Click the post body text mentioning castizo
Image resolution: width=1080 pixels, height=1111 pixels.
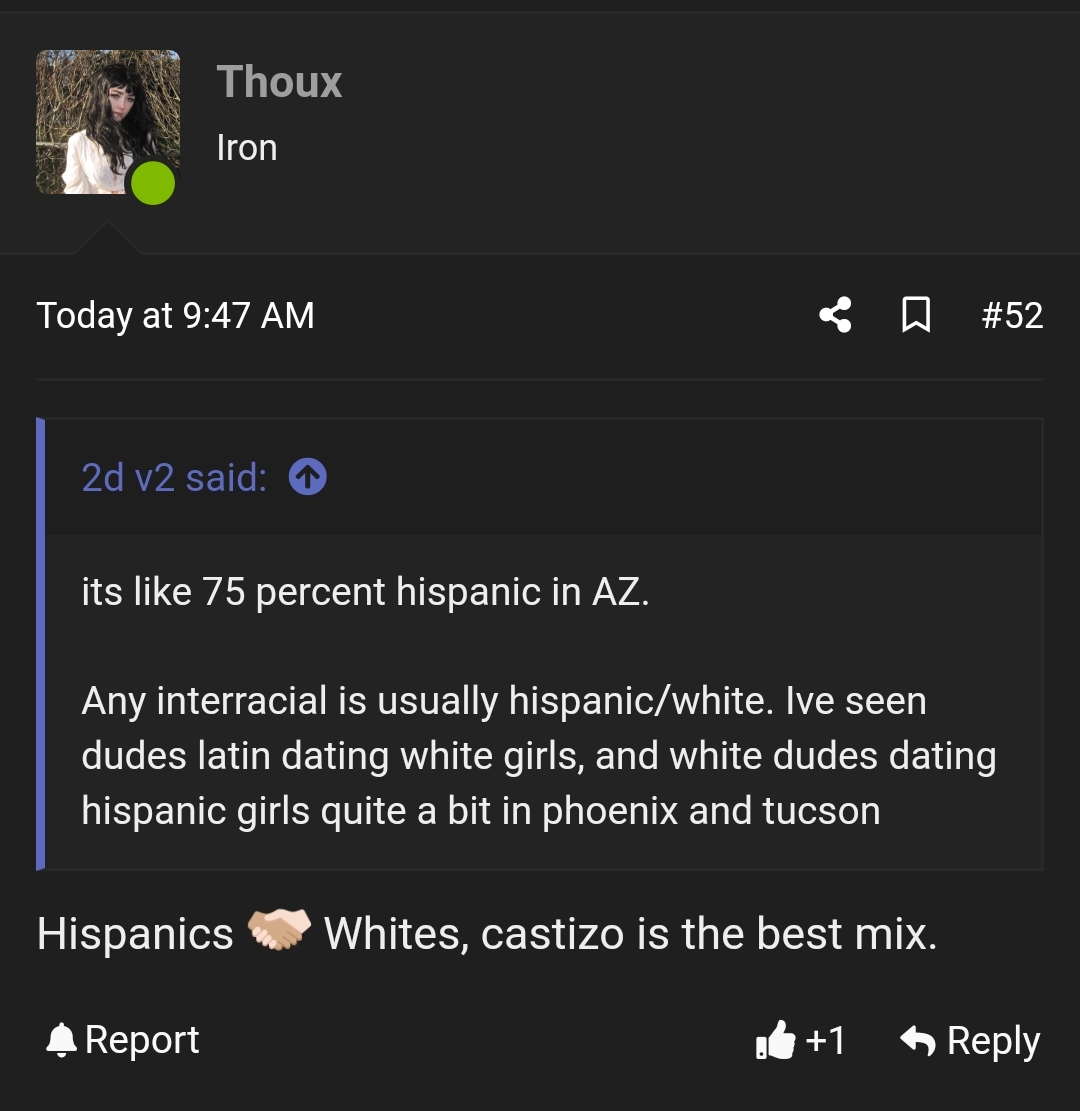(x=630, y=934)
